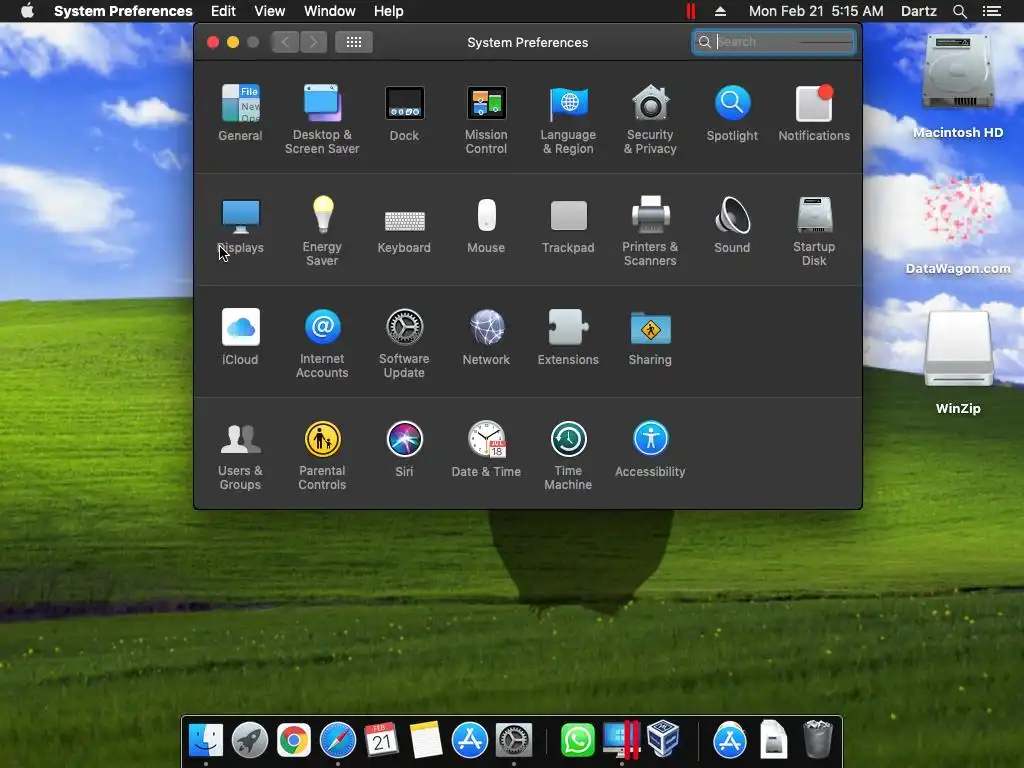Open Launchpad from the Dock
1024x768 pixels.
(249, 740)
